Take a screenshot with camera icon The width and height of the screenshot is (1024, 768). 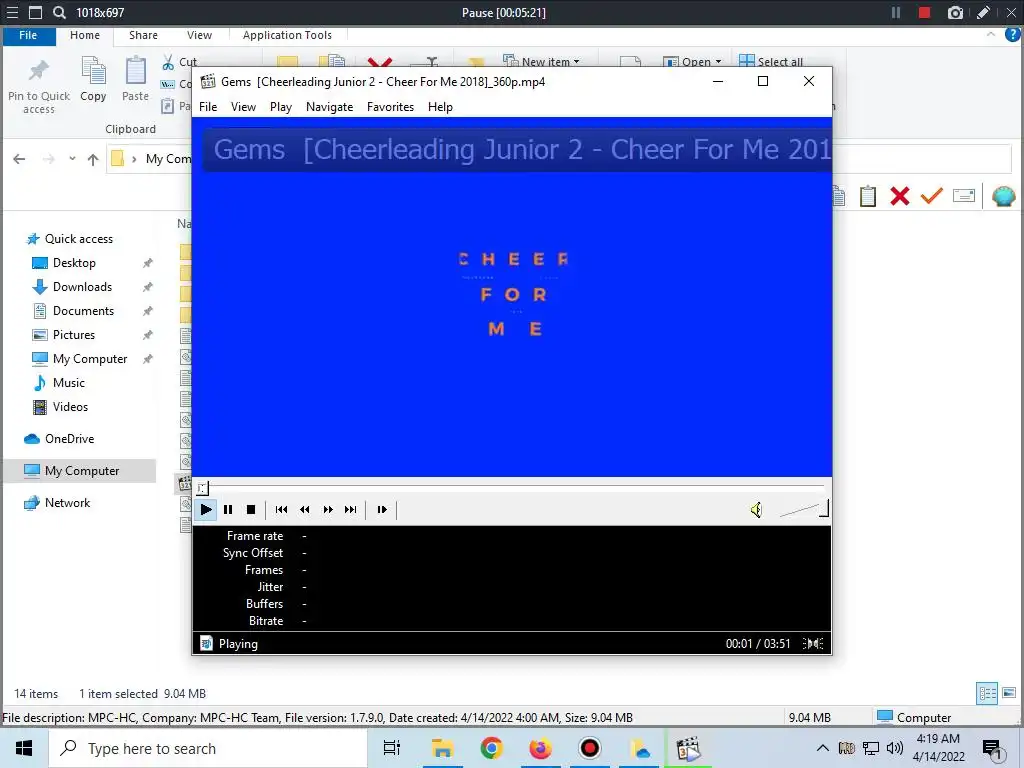955,12
